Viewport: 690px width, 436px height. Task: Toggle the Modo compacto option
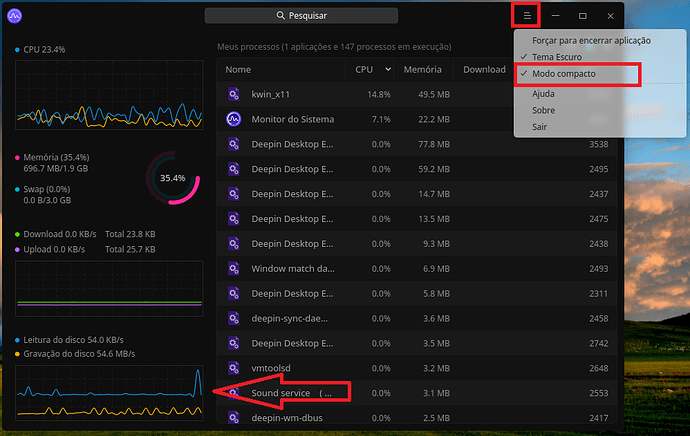coord(564,73)
